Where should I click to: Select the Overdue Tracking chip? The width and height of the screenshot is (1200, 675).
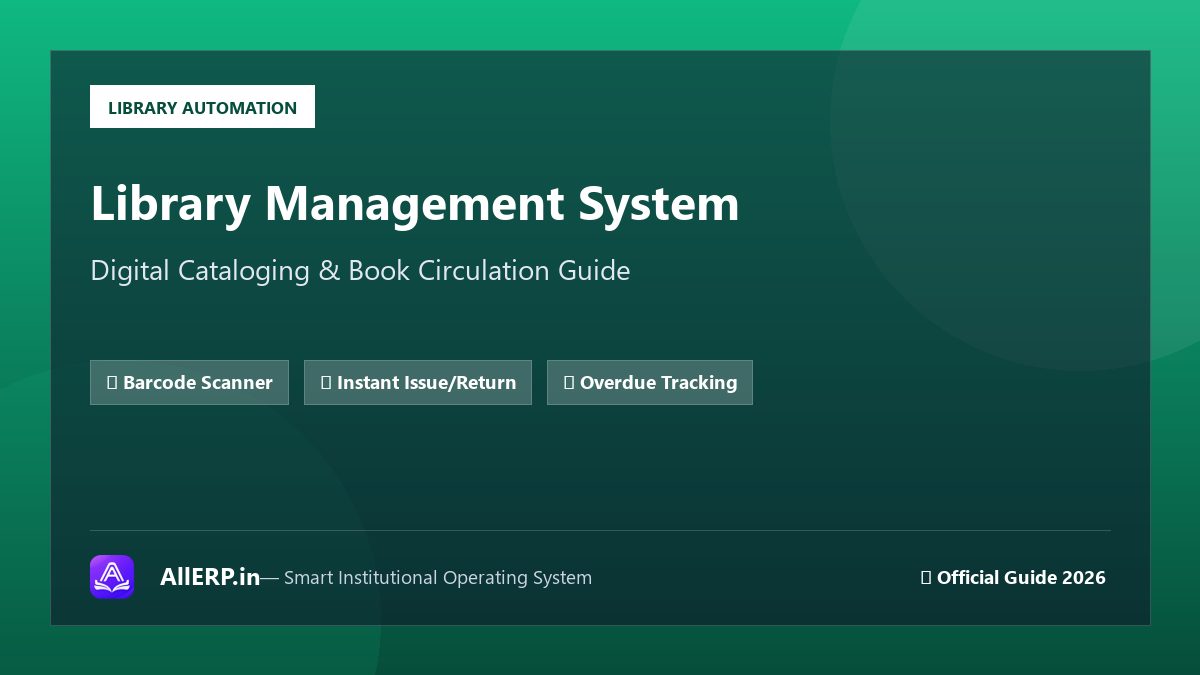(650, 382)
